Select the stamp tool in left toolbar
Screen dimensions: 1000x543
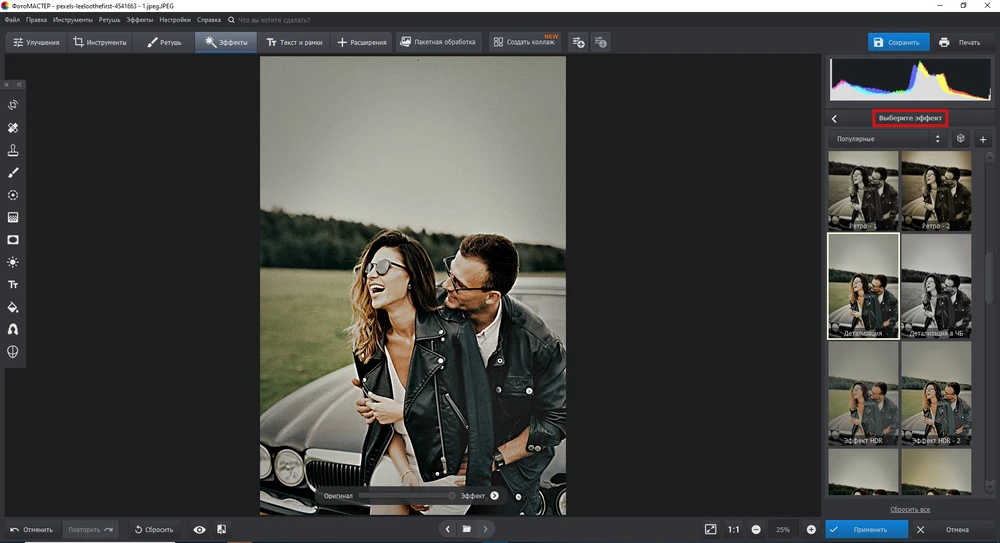[x=13, y=151]
